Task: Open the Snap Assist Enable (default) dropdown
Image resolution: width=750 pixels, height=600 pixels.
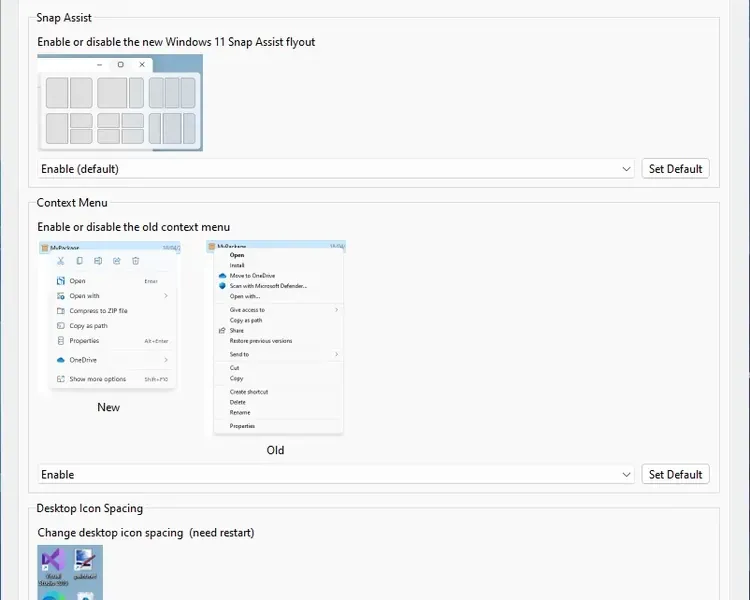Action: (x=336, y=169)
